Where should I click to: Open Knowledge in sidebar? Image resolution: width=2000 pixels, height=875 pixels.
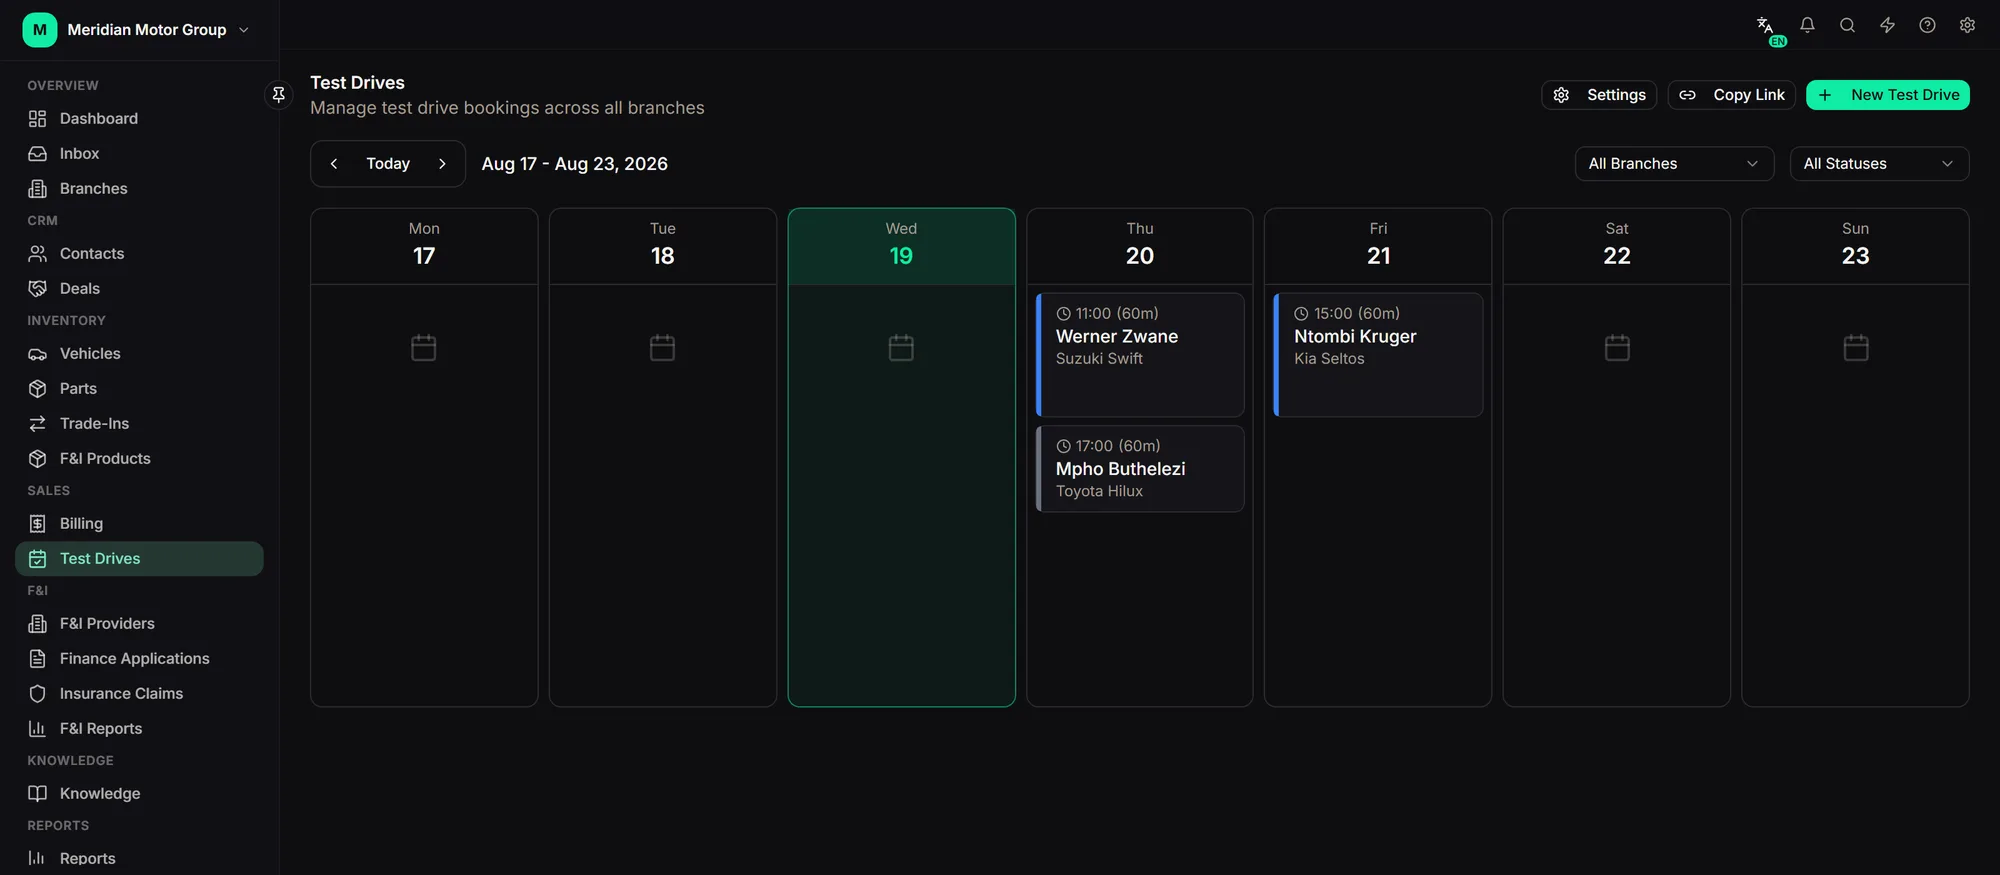[139, 794]
